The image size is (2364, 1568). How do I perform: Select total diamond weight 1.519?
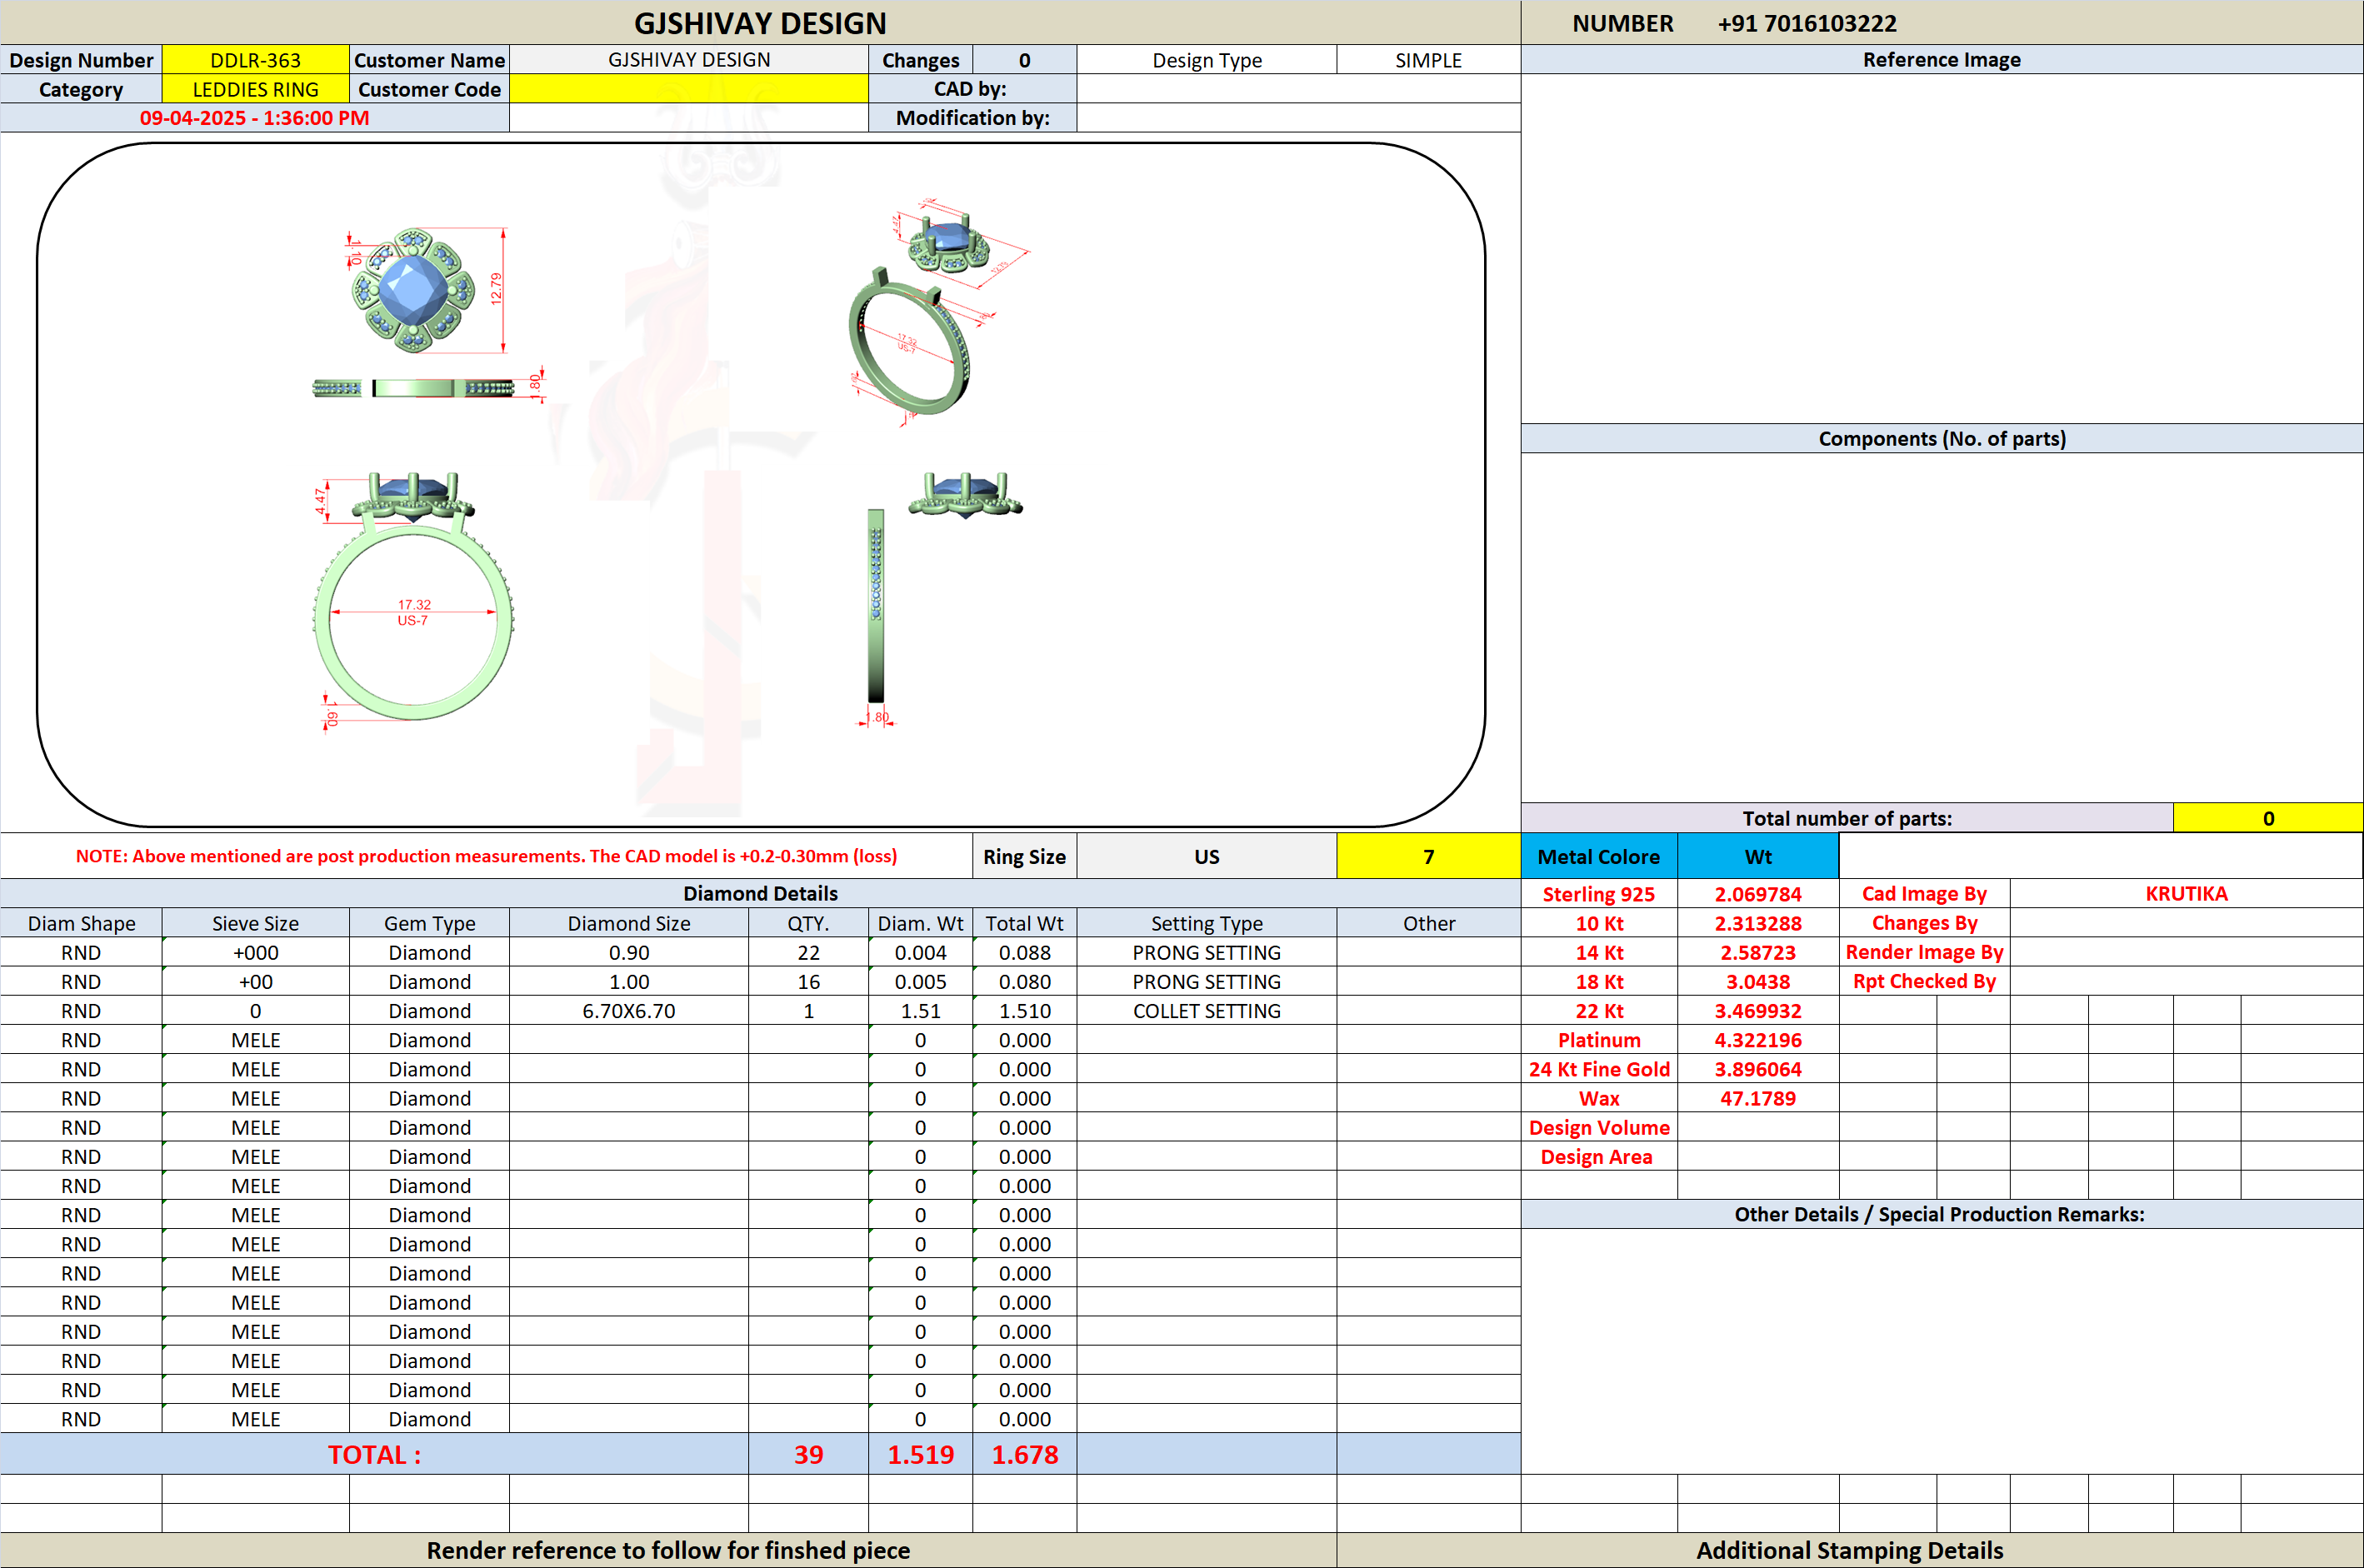pyautogui.click(x=920, y=1454)
